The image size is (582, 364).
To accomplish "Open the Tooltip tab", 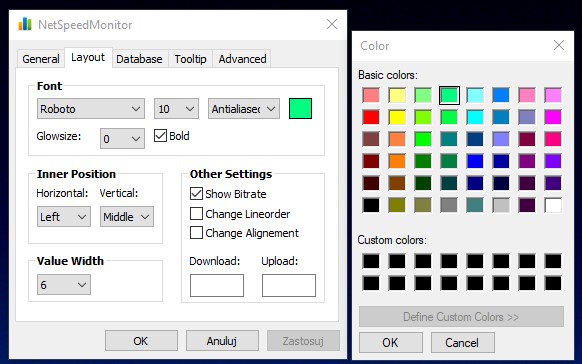I will [190, 59].
